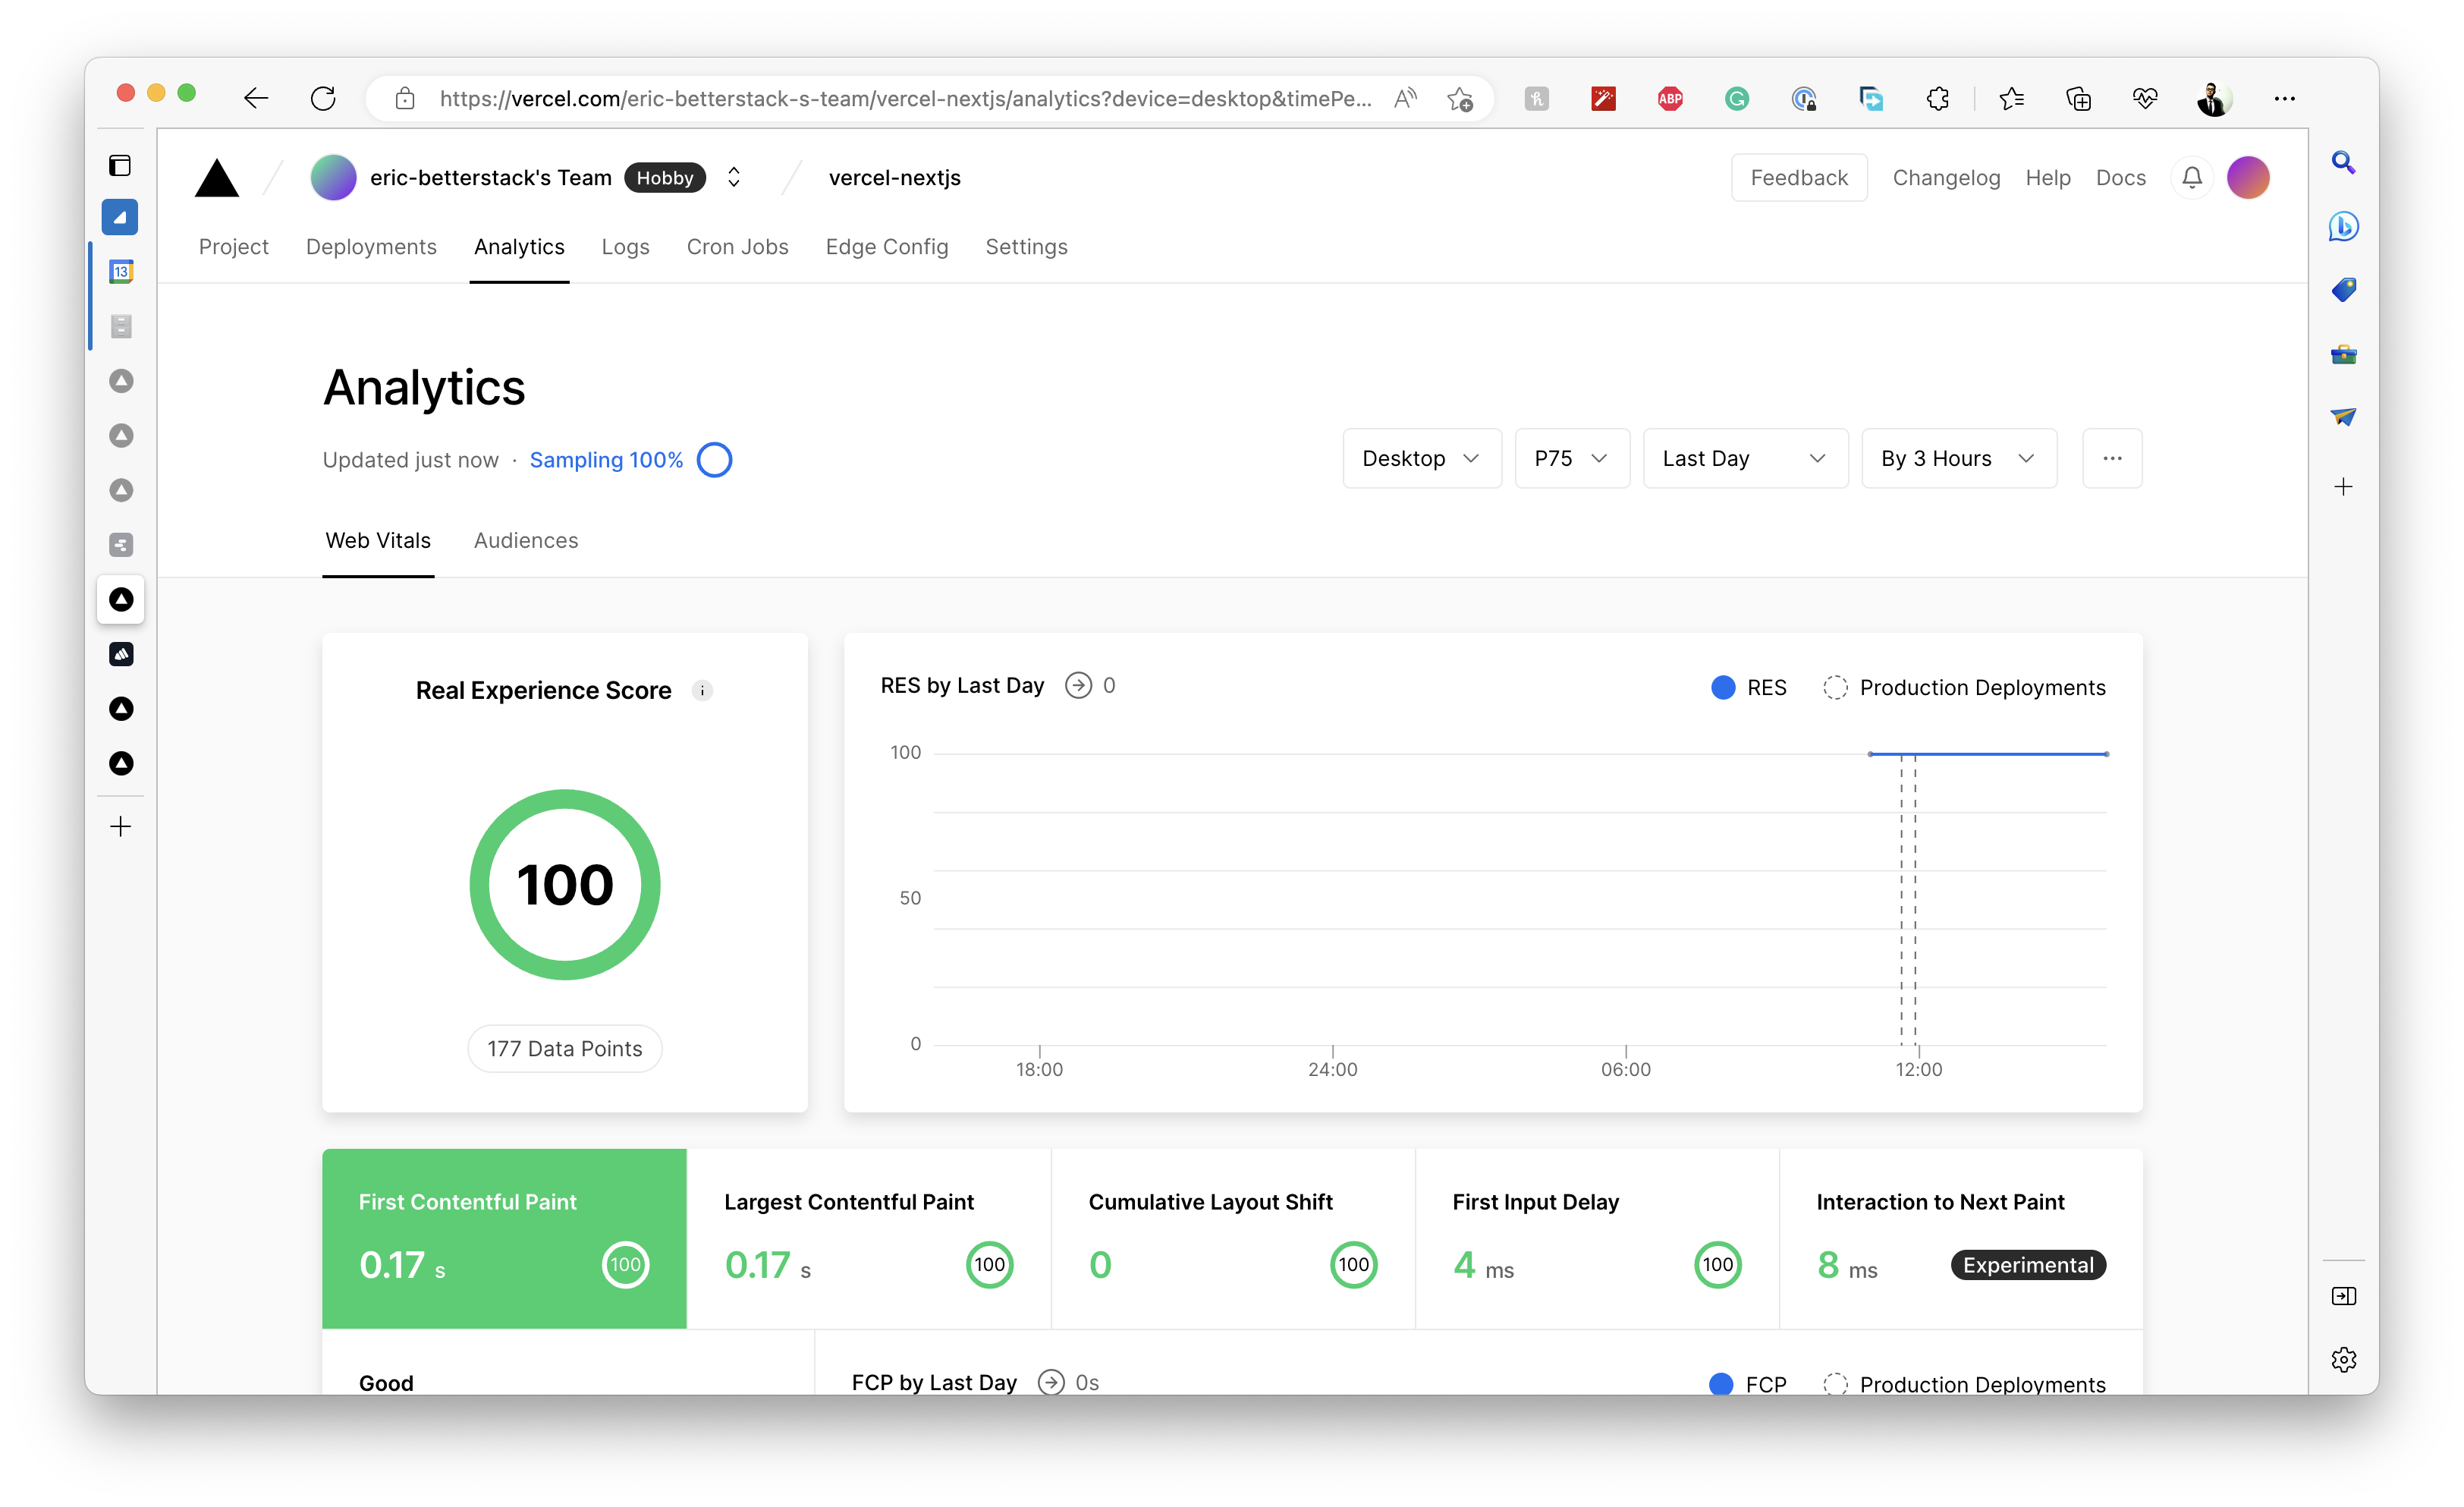This screenshot has width=2464, height=1507.
Task: Add a new tab in vertical tab strip
Action: pos(120,826)
